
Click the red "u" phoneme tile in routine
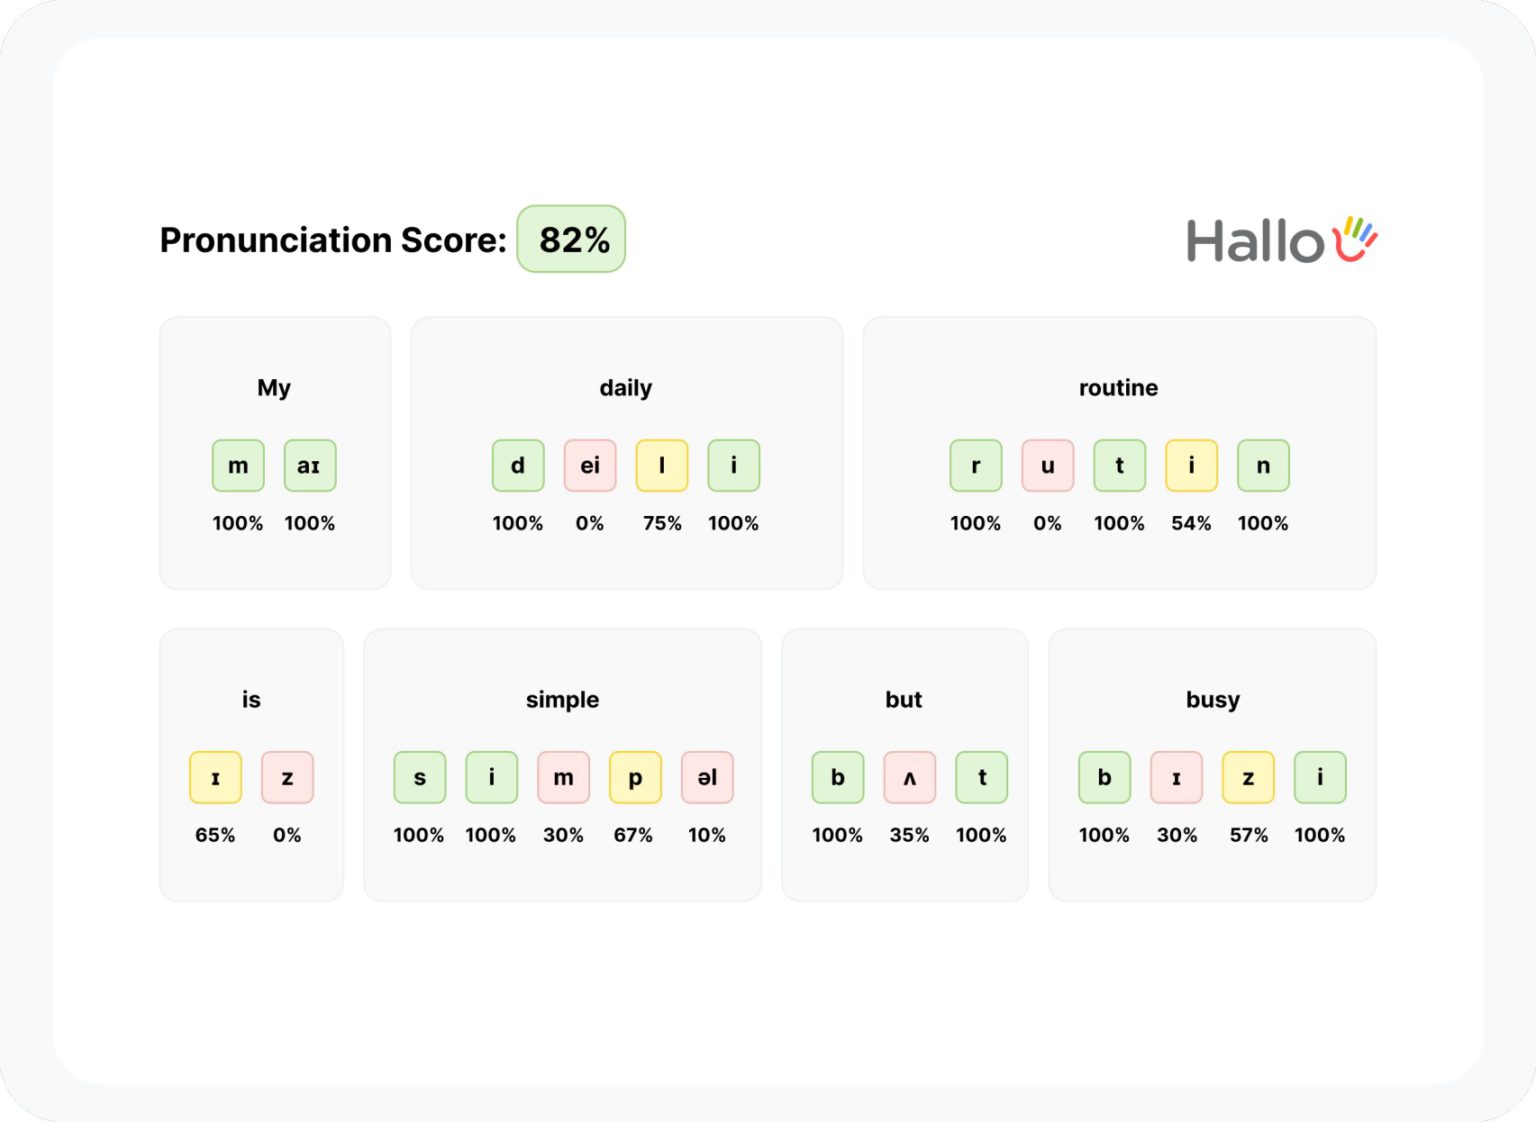(1047, 465)
